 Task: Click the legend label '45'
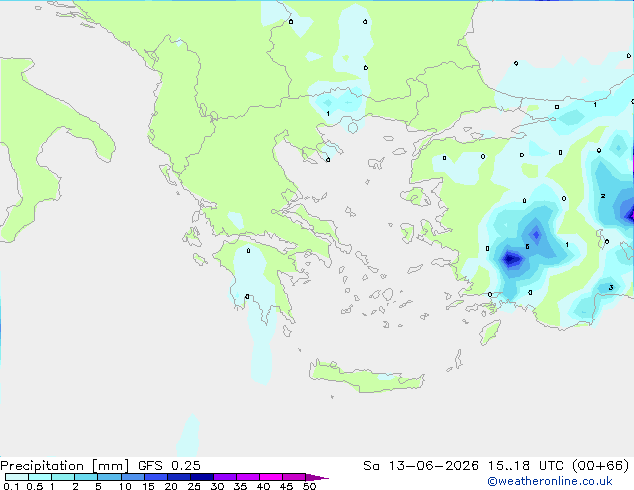pos(286,486)
